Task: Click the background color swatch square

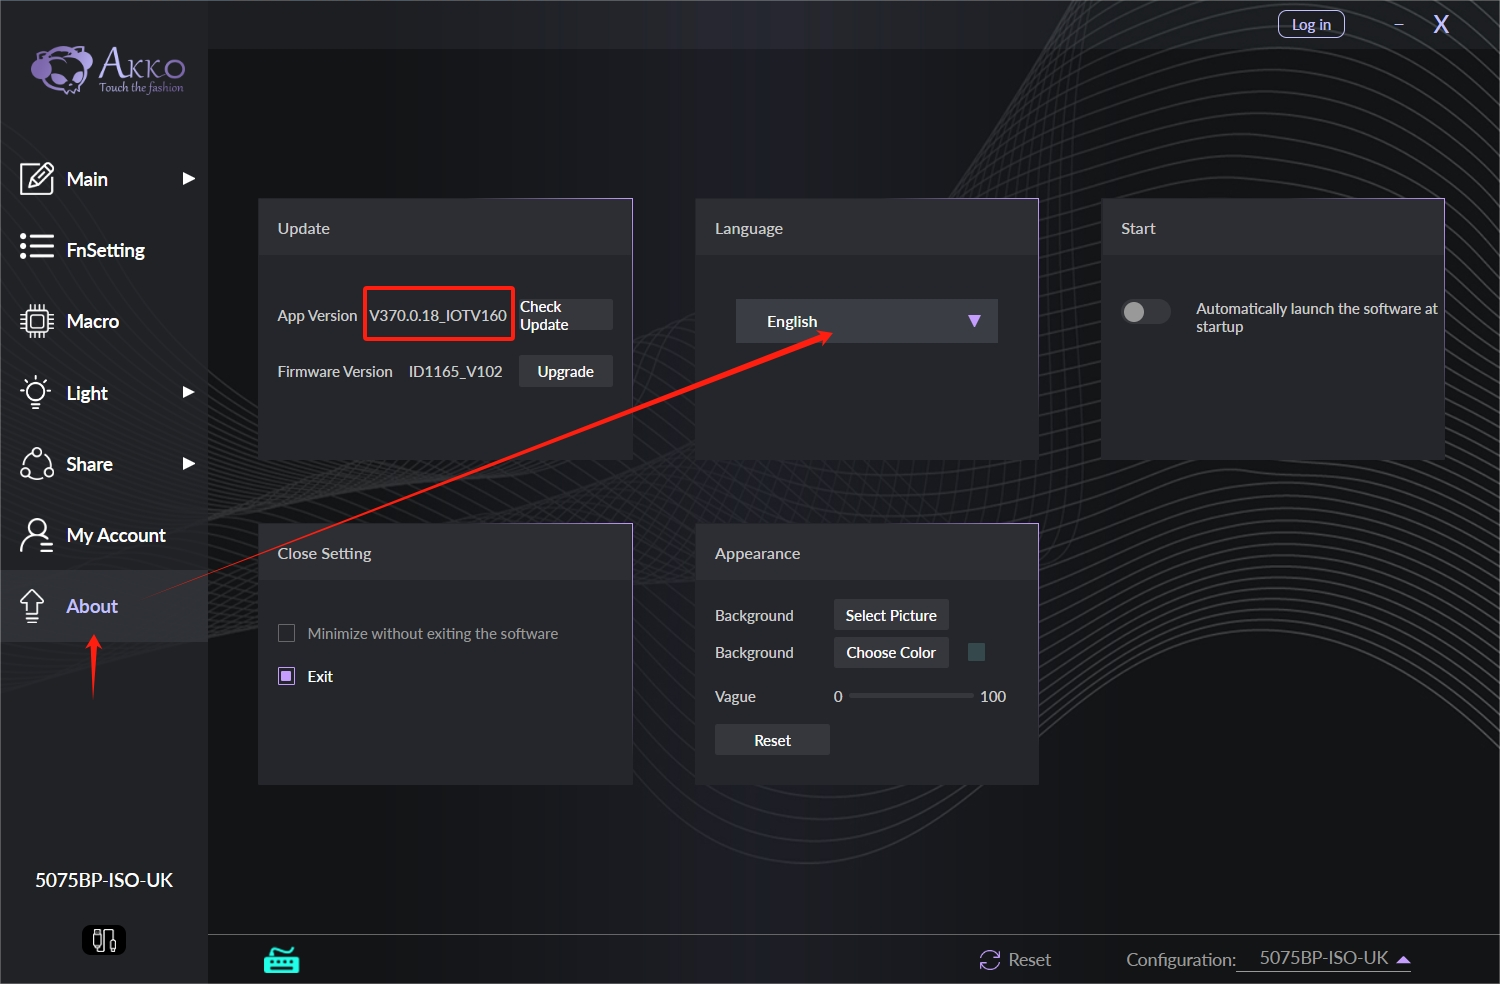Action: pos(977,652)
